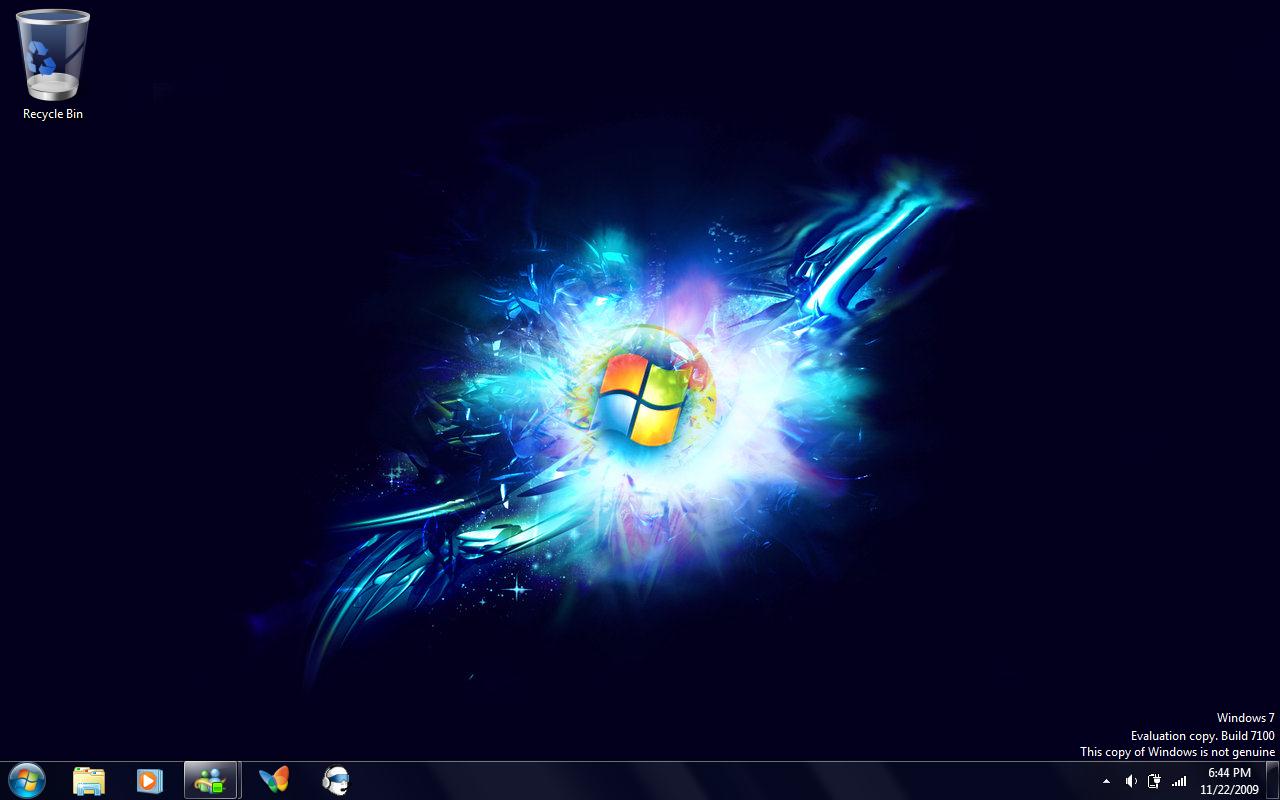Open the calendar from the 11/22/2009 date

click(1229, 789)
